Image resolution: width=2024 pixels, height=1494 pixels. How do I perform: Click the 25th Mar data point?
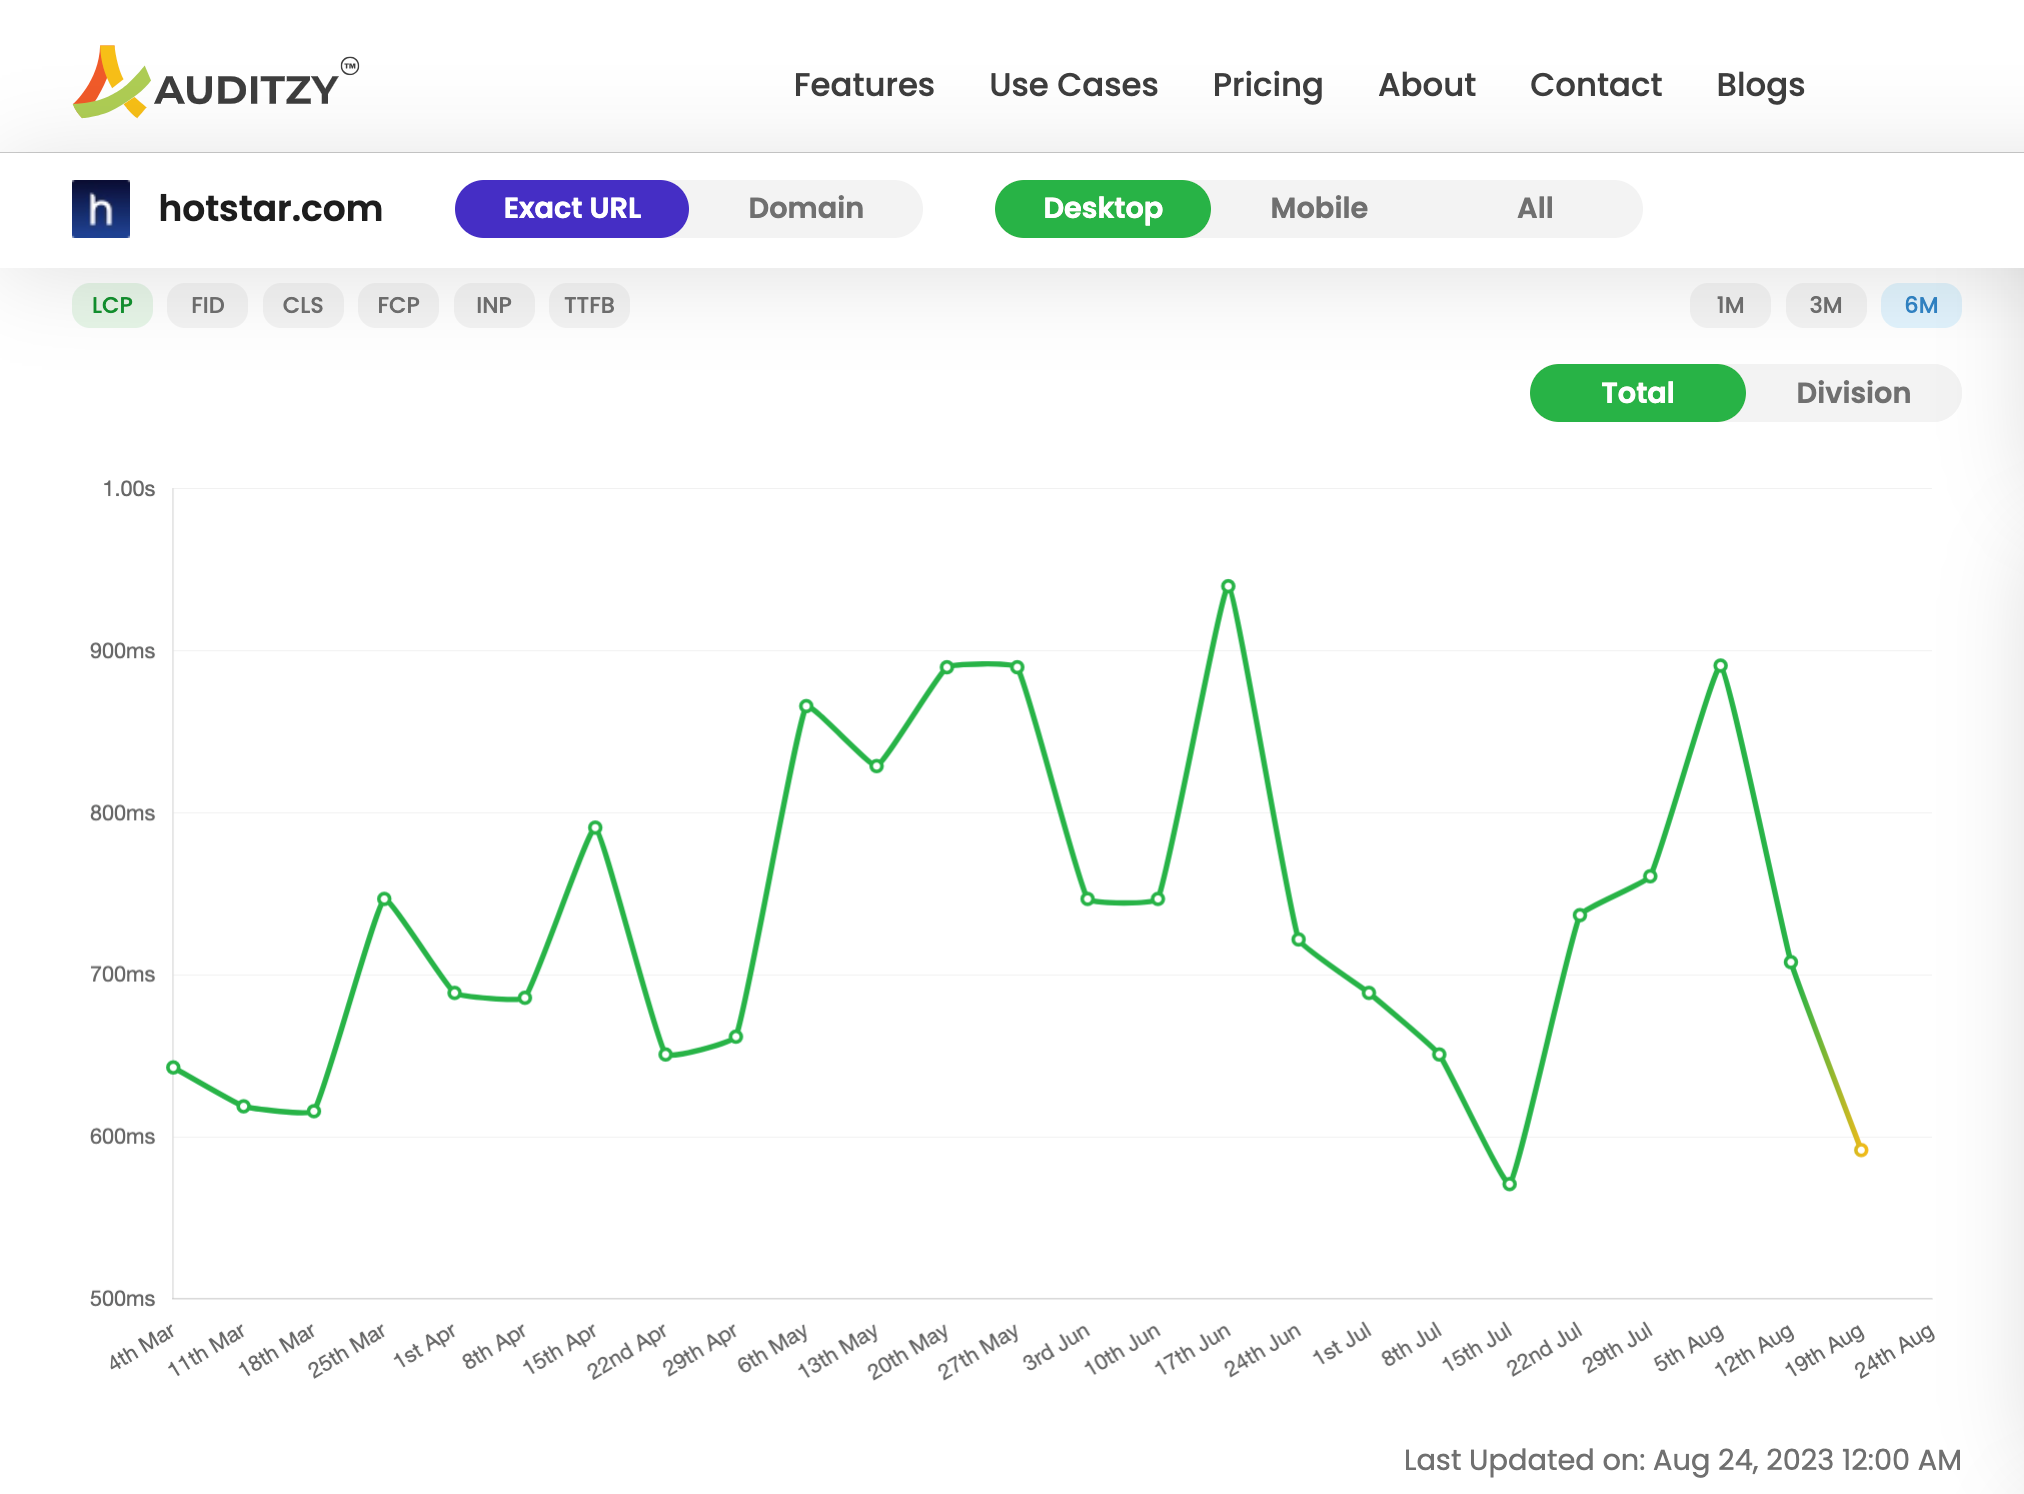click(x=384, y=899)
